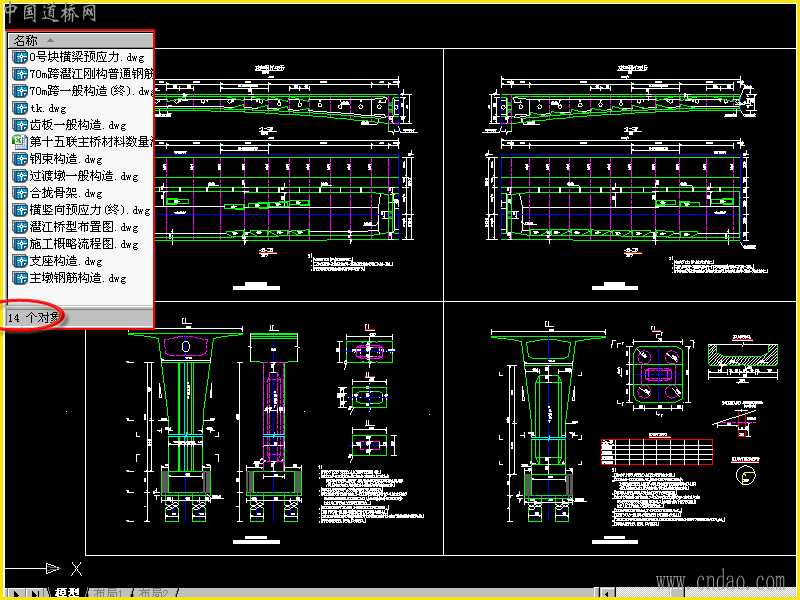Click the sort arrow beside 名称
Viewport: 800px width, 600px height.
(50, 40)
